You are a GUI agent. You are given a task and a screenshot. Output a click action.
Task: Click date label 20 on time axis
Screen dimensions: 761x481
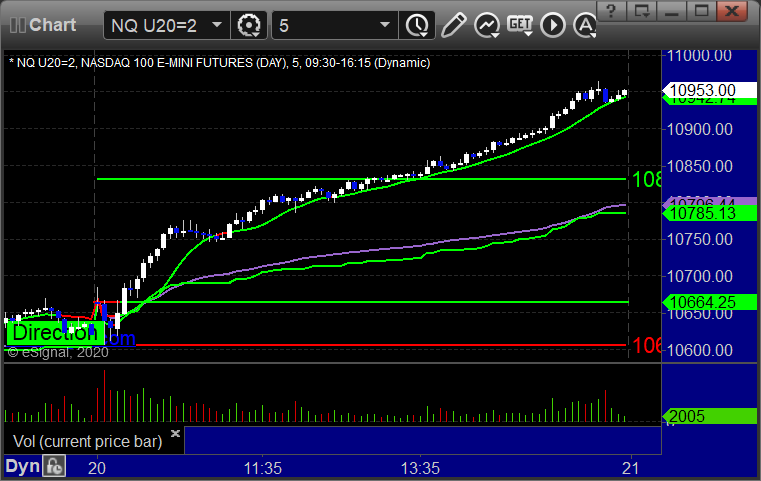[97, 468]
